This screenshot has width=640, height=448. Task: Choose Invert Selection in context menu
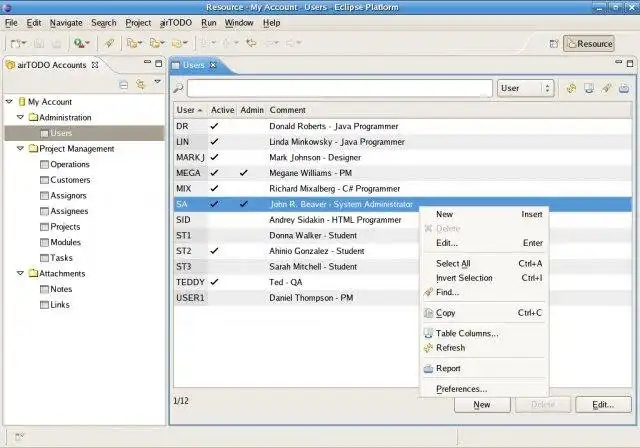(x=484, y=278)
